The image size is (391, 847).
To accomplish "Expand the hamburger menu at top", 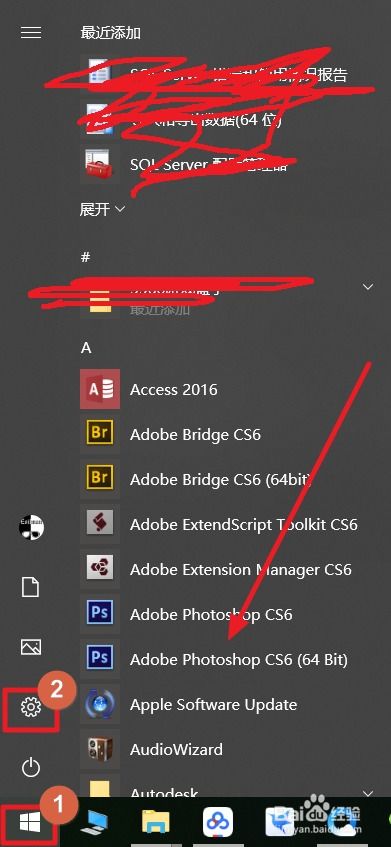I will pyautogui.click(x=31, y=33).
